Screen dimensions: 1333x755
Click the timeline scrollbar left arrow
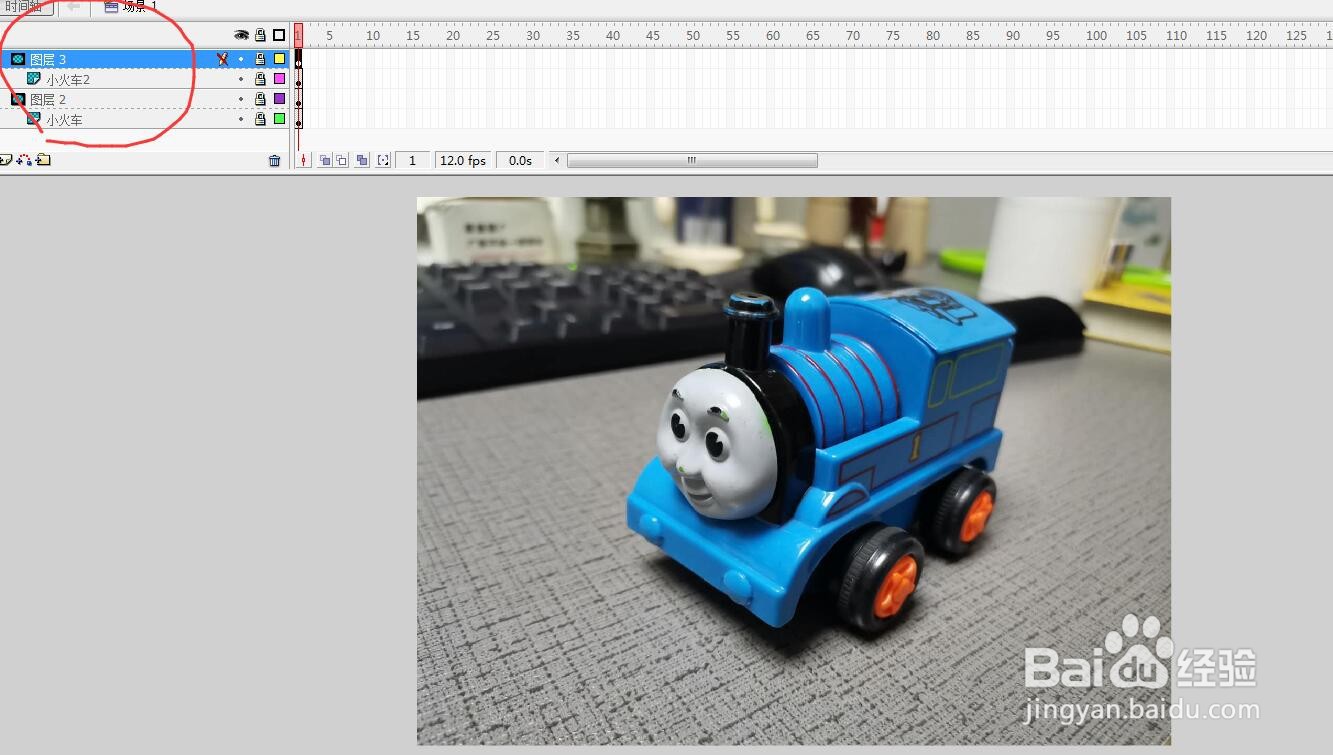click(x=558, y=160)
